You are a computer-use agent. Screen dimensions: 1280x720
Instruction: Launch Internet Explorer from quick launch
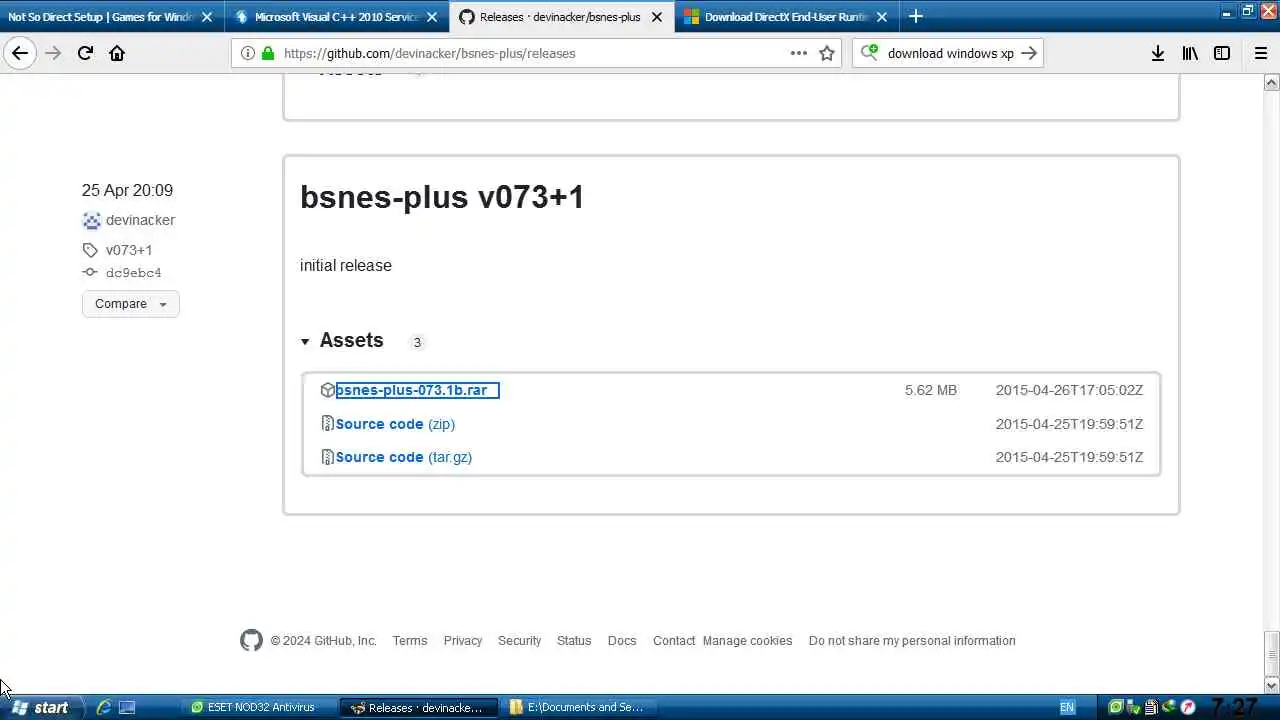pos(104,707)
